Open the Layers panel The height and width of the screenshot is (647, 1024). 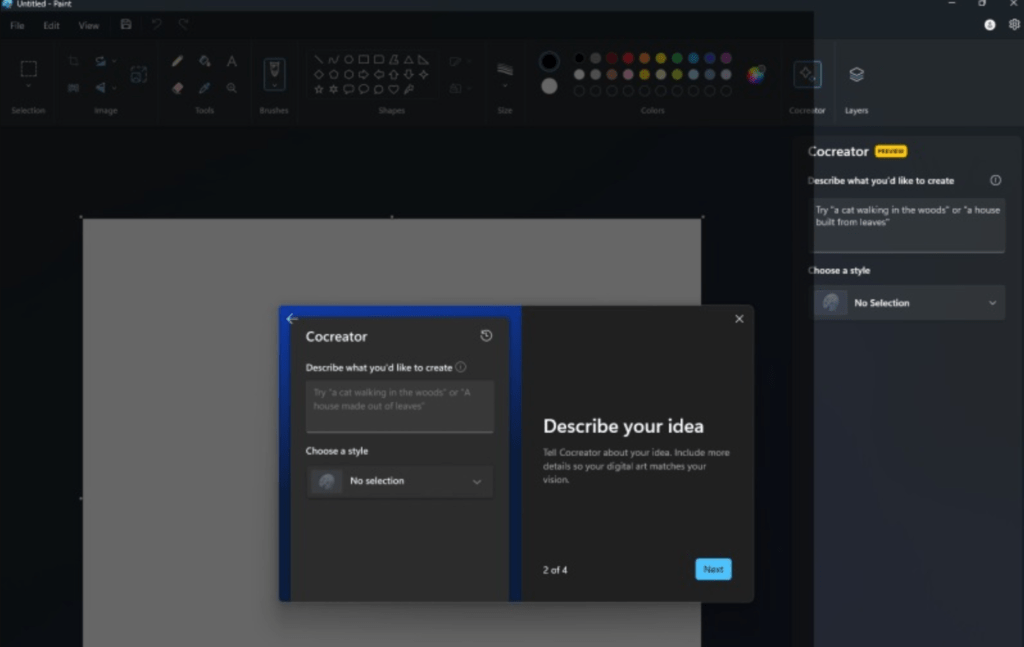click(x=856, y=74)
